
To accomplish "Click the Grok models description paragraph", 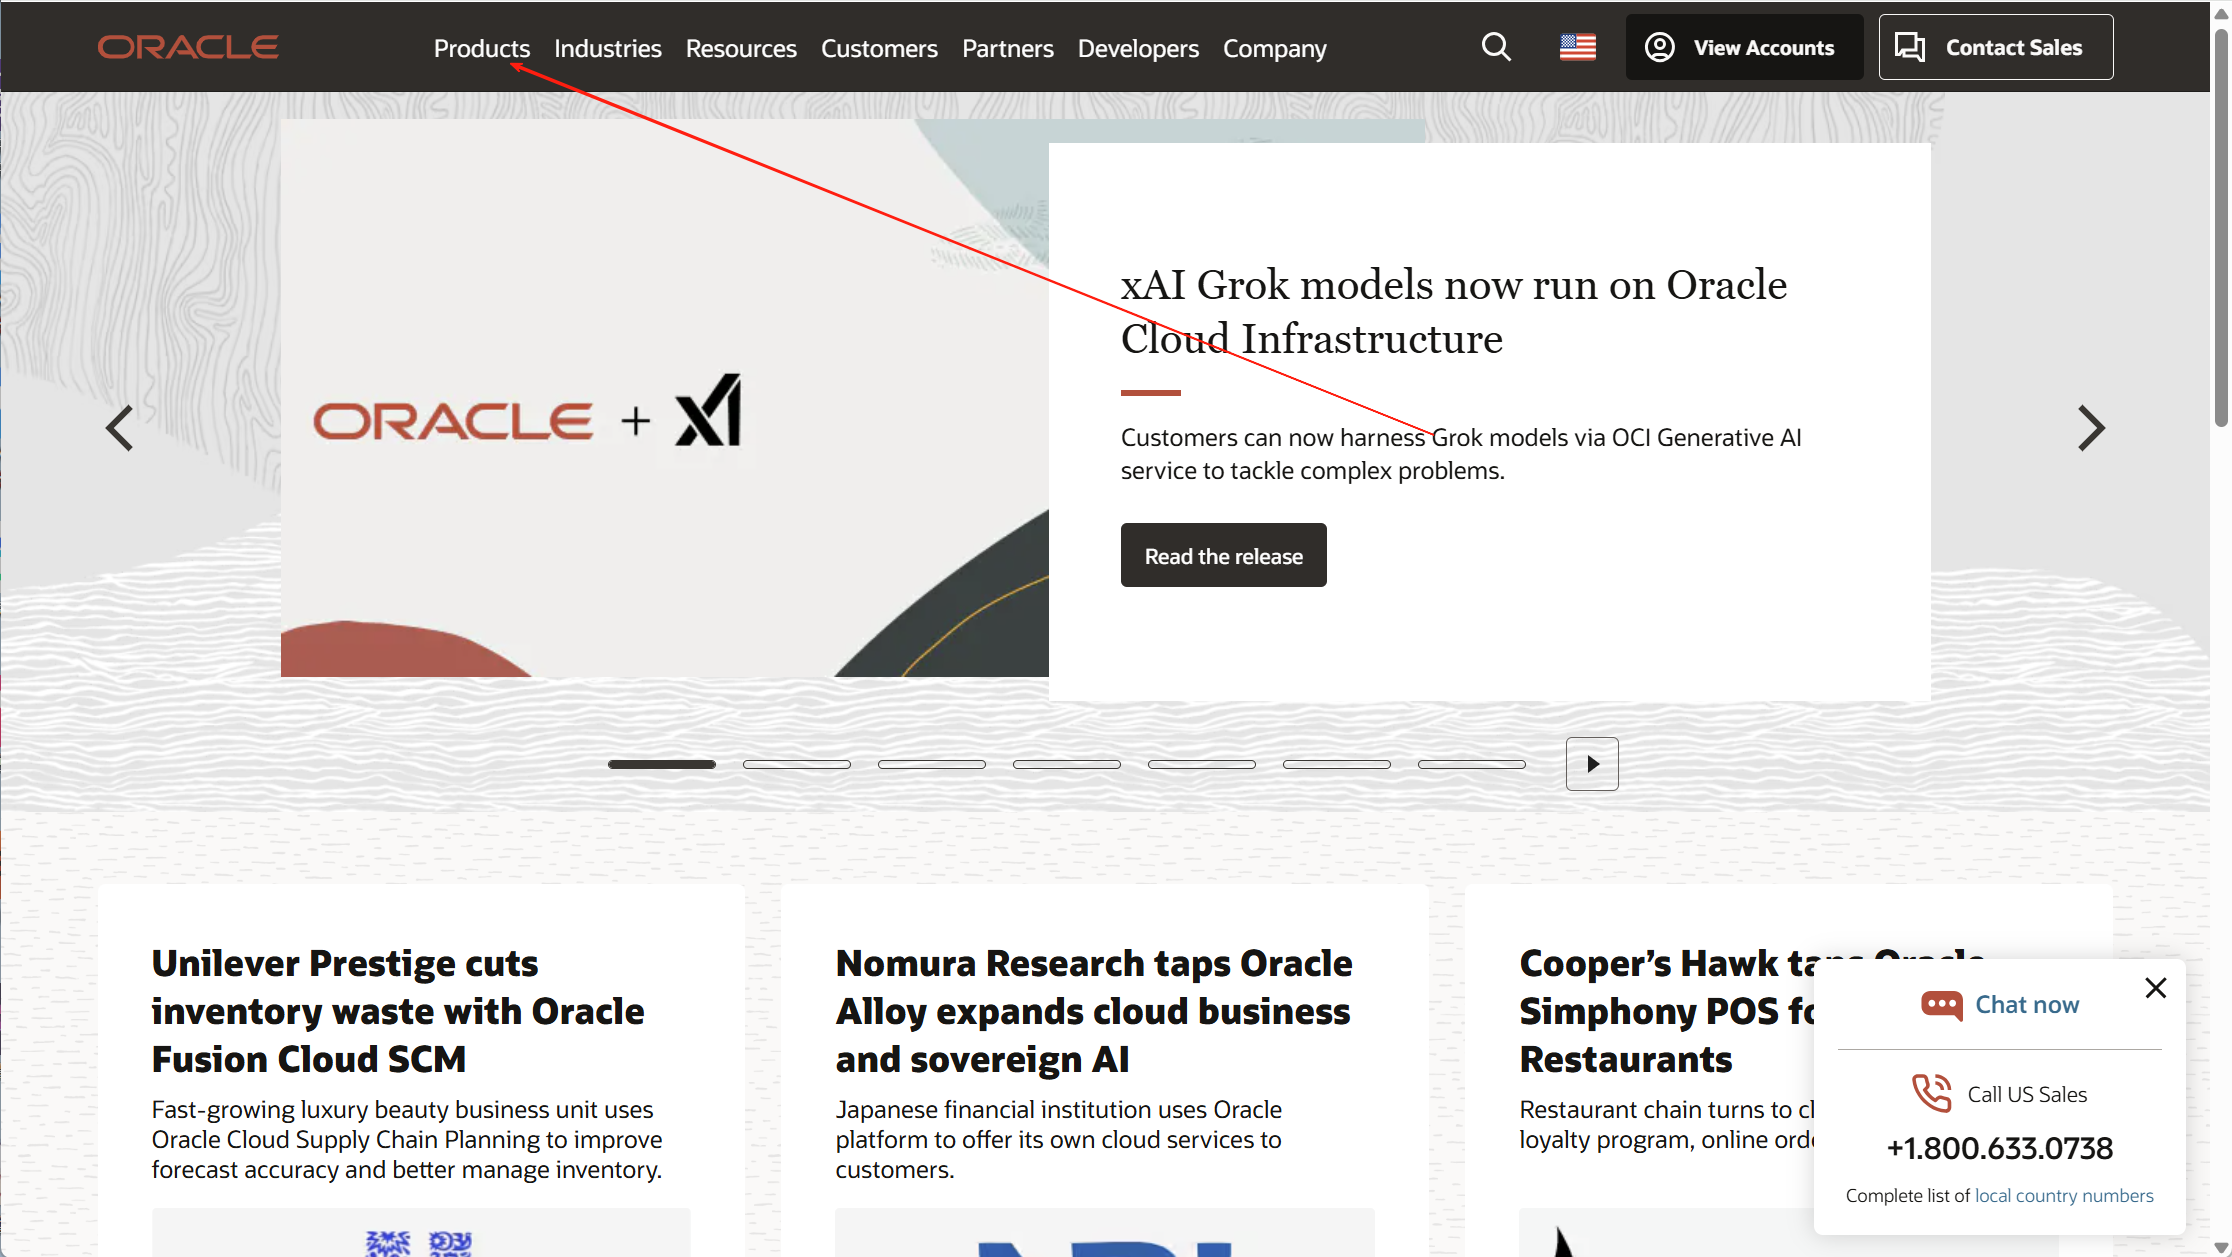I will 1461,454.
